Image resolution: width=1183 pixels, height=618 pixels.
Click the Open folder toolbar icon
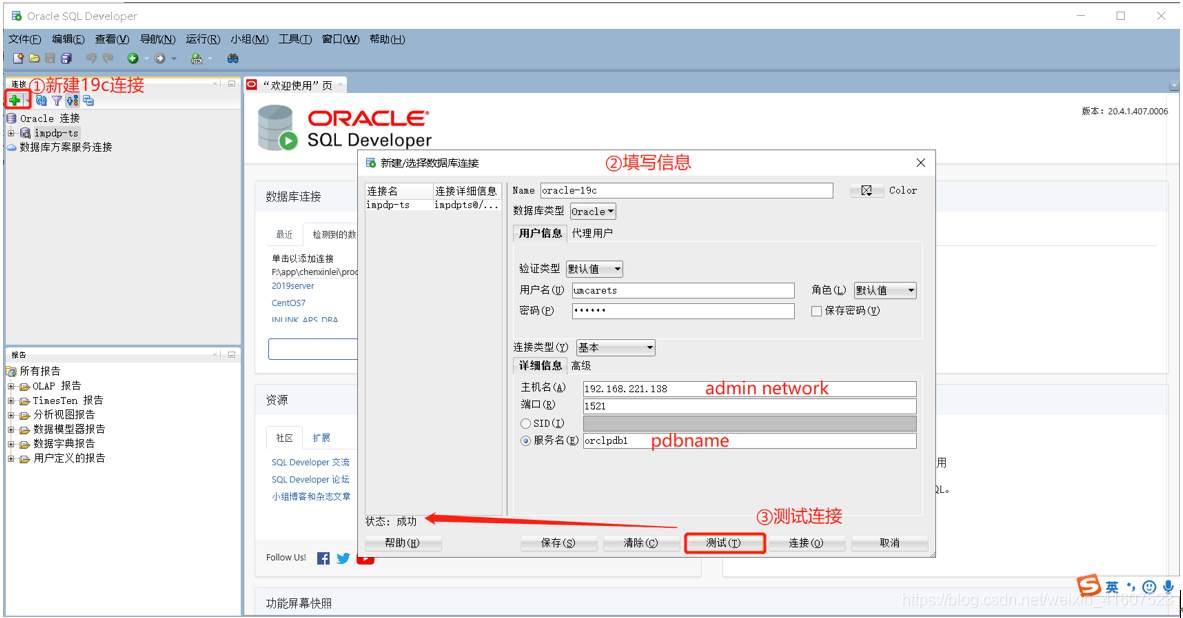point(34,58)
